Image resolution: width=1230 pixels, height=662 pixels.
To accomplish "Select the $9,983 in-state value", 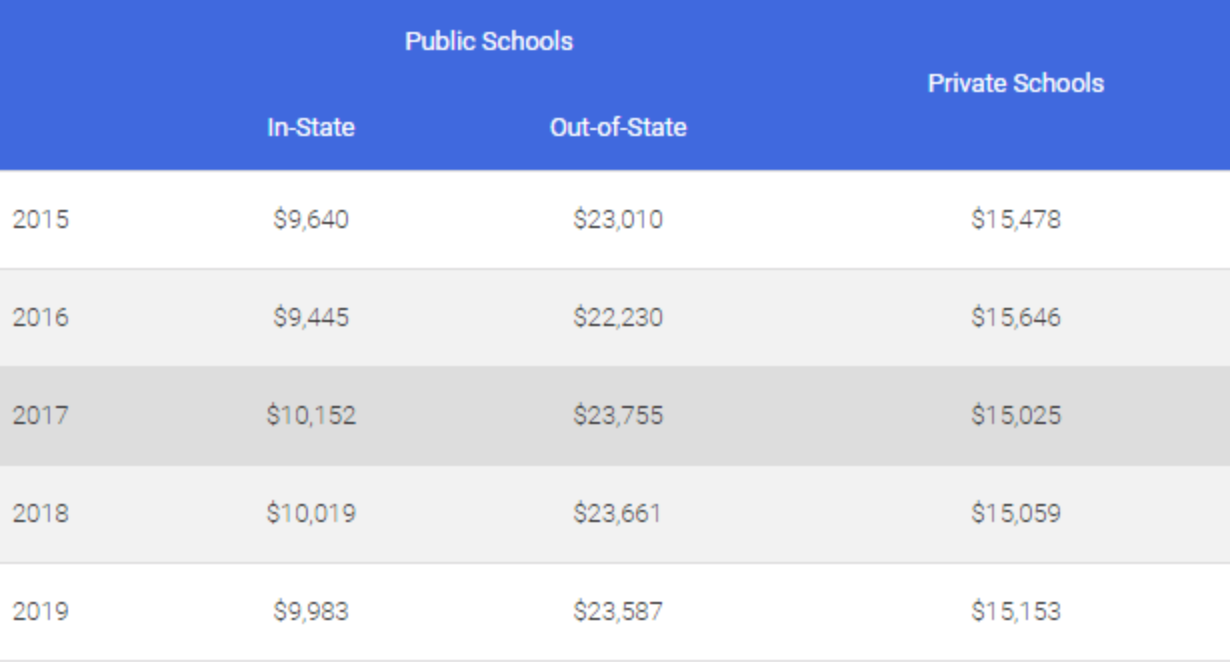I will tap(311, 611).
